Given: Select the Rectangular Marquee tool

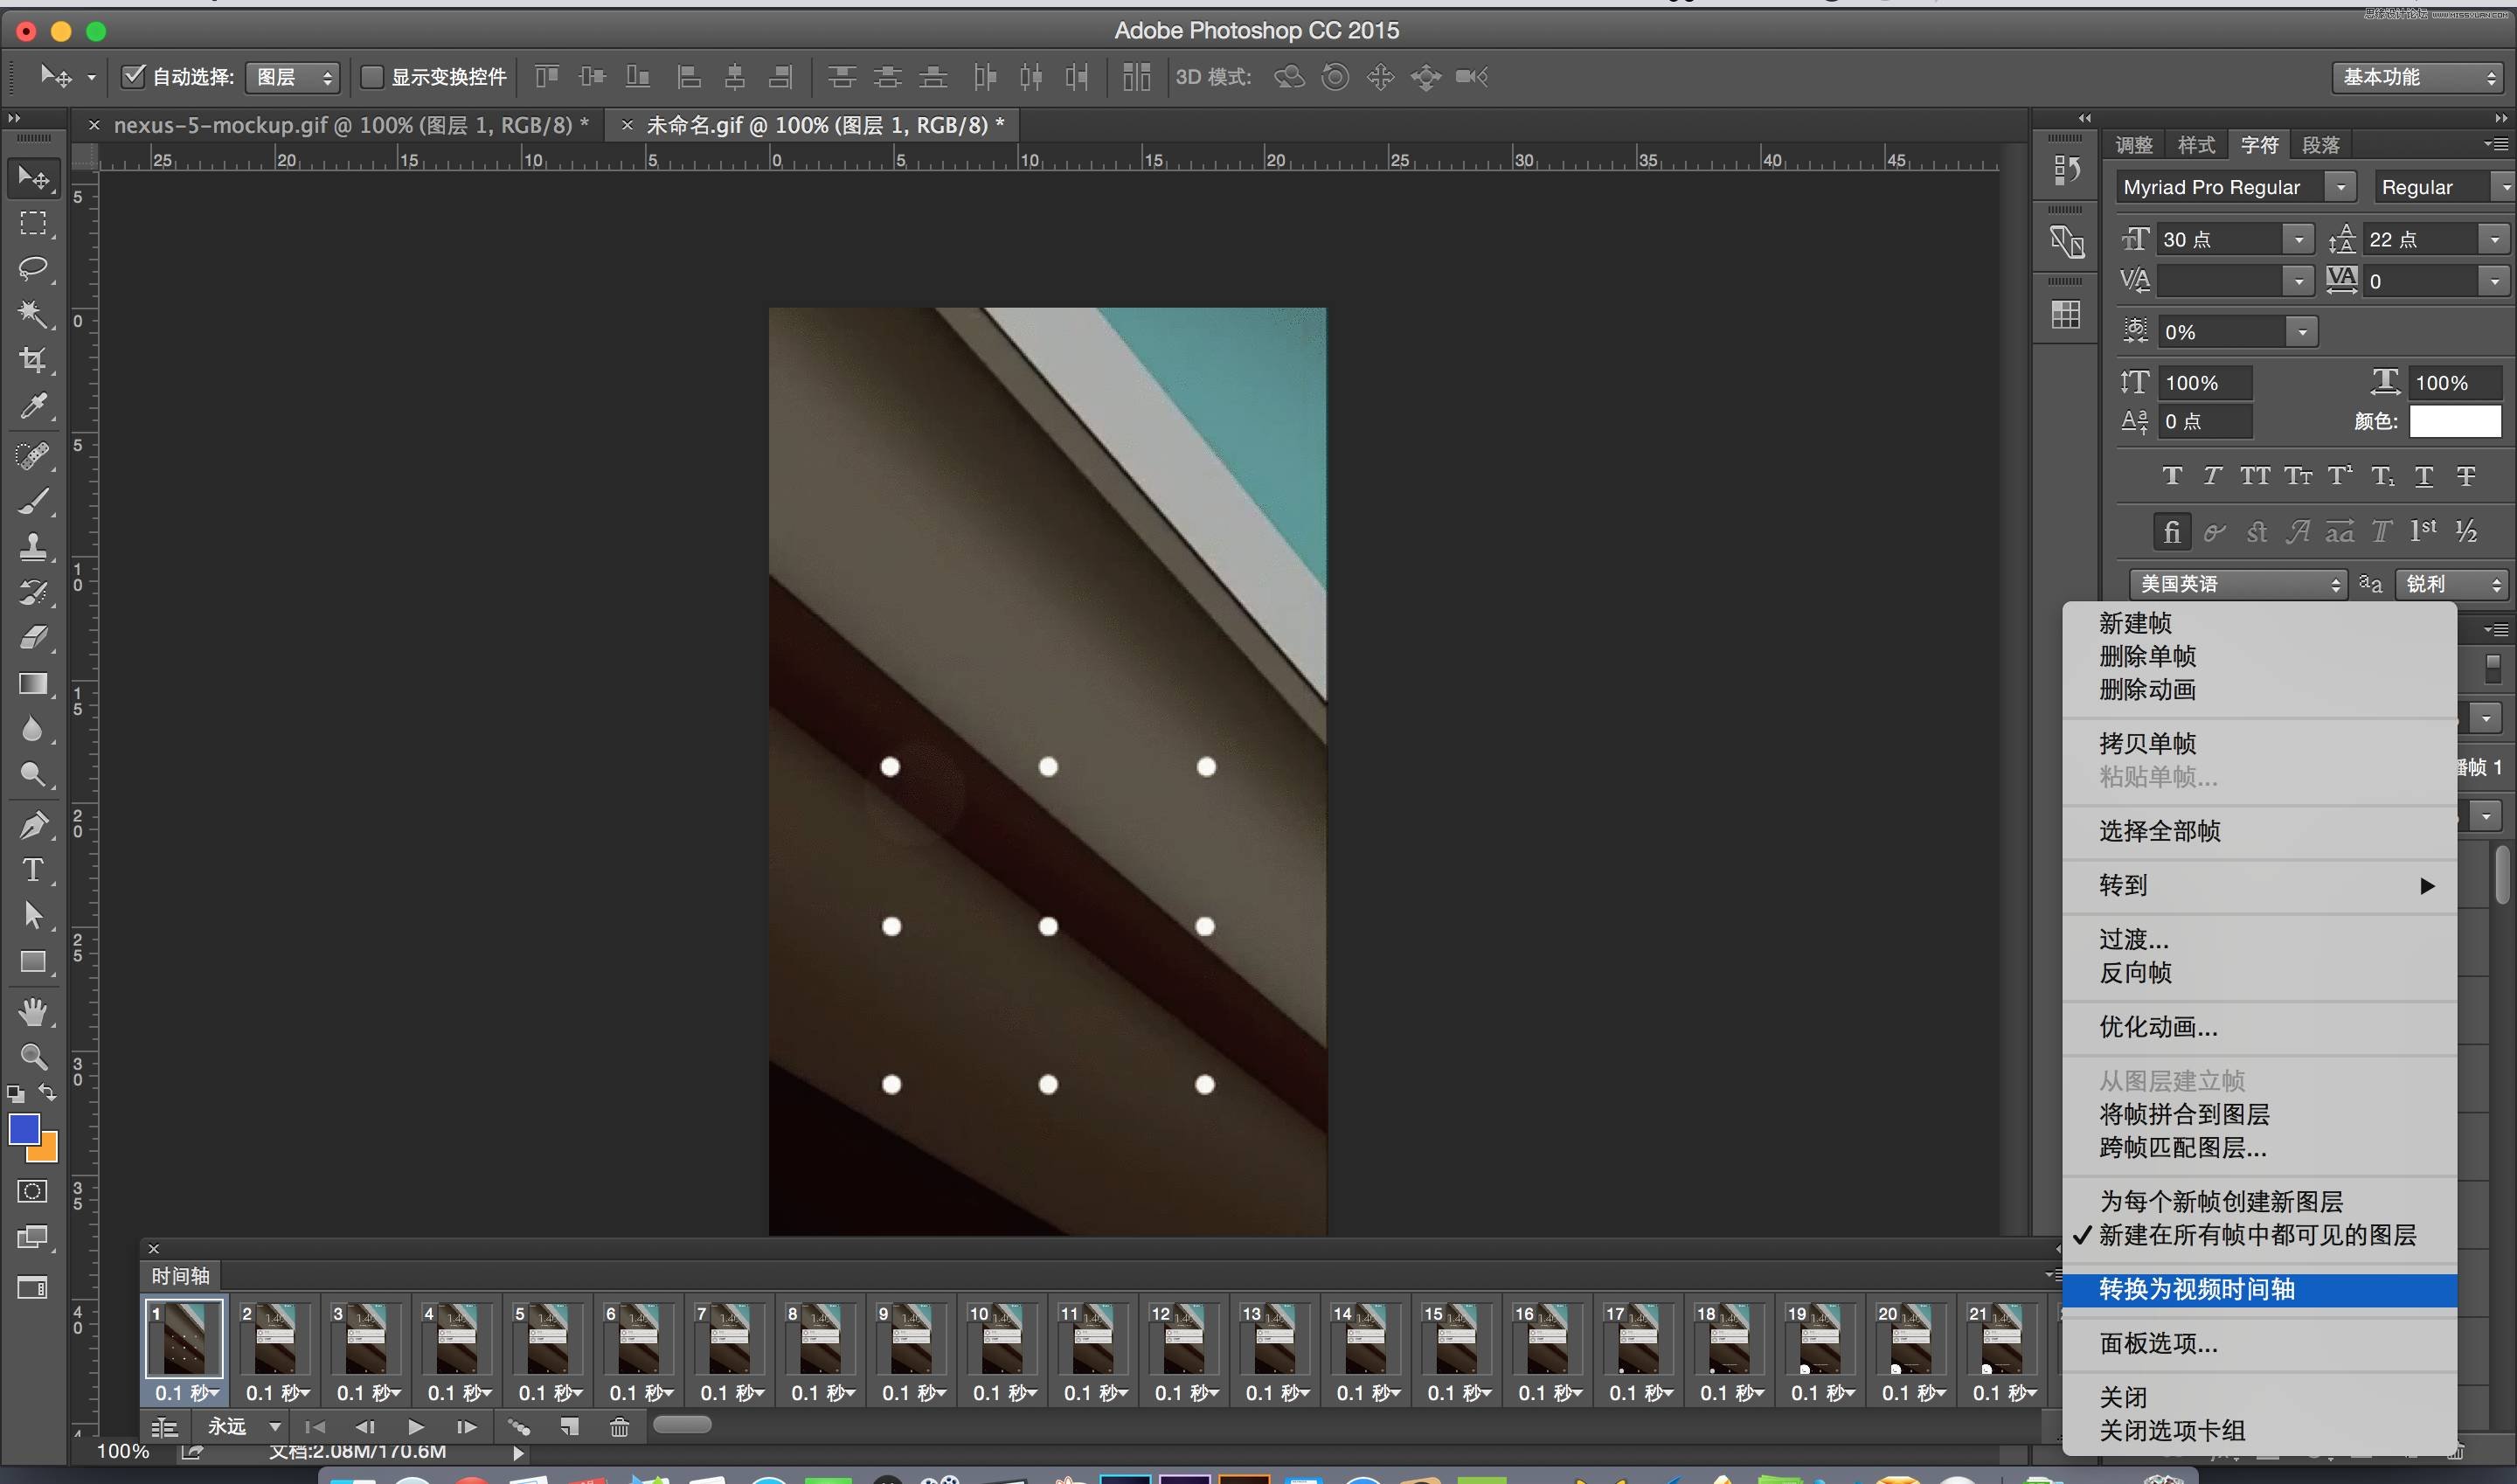Looking at the screenshot, I should pyautogui.click(x=33, y=223).
